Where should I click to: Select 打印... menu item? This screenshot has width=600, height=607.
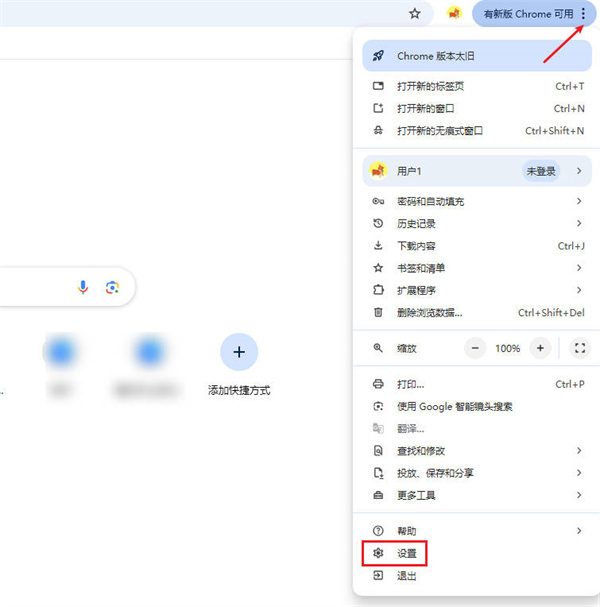point(477,384)
